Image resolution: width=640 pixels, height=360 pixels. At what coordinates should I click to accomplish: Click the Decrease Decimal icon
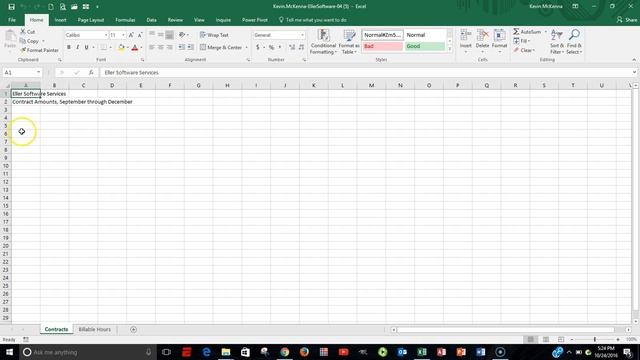point(301,47)
